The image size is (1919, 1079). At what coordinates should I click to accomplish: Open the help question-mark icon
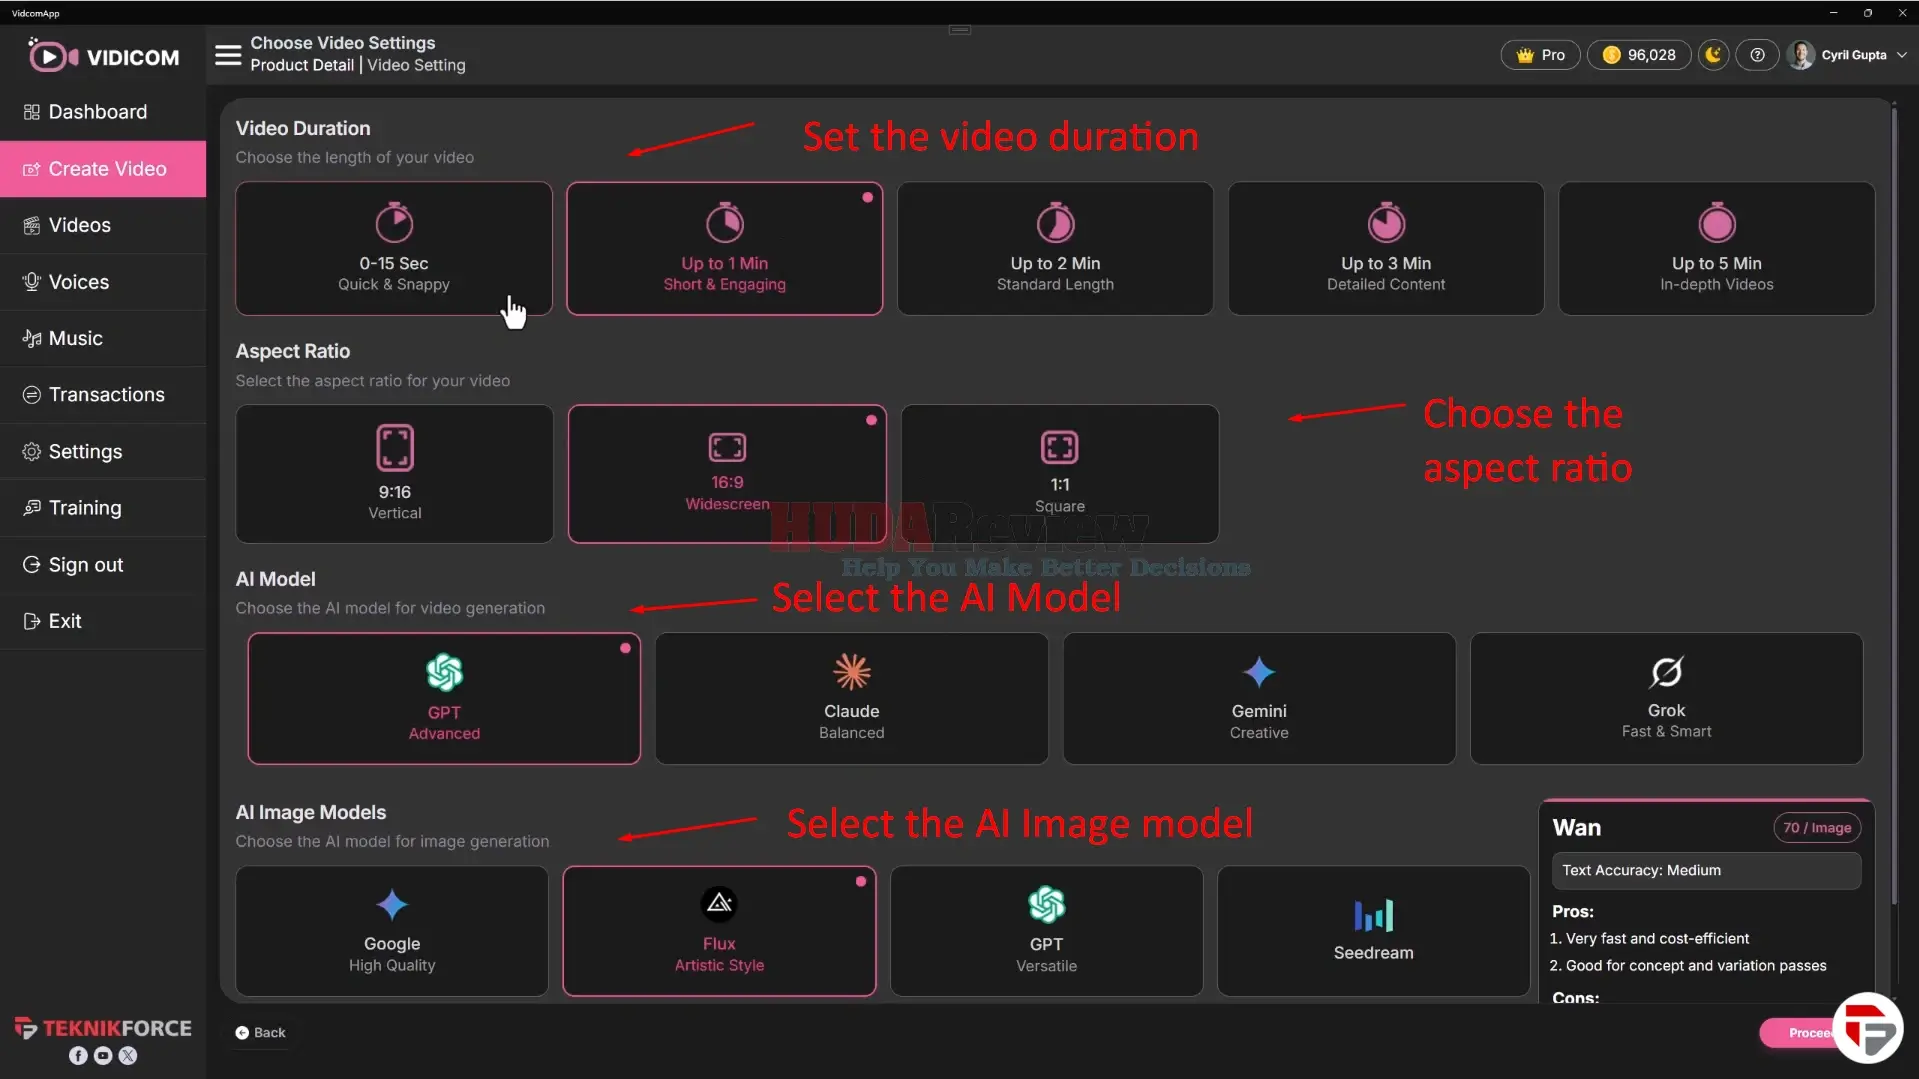click(1757, 55)
